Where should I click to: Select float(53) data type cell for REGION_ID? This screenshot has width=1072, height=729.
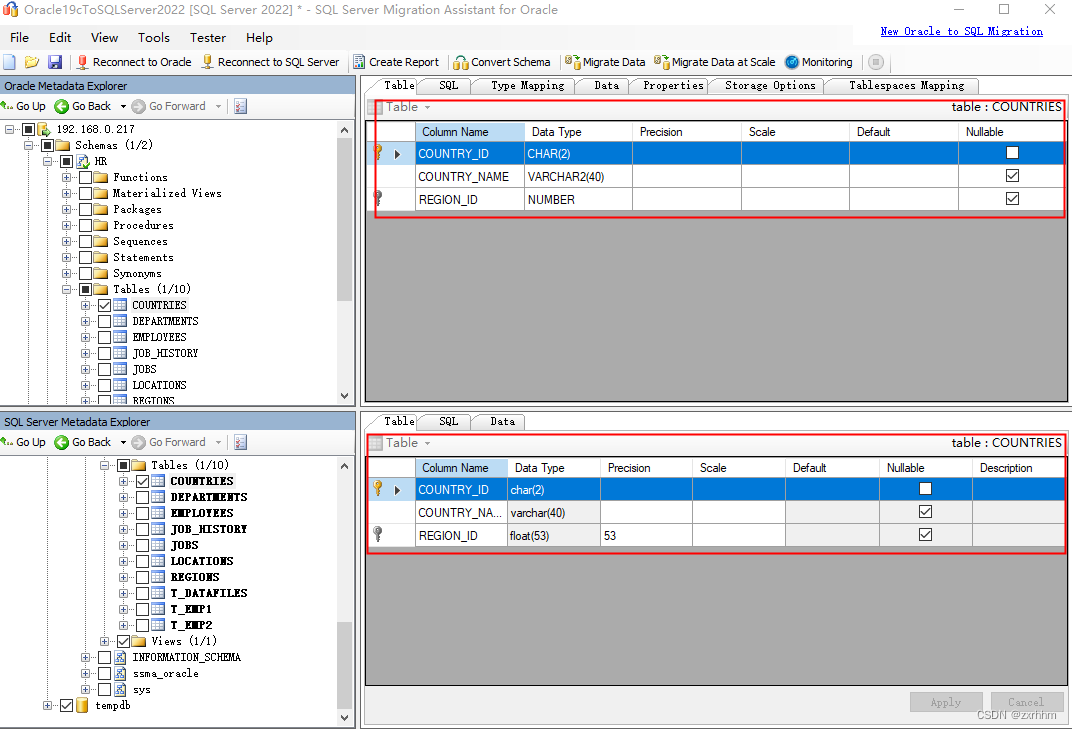554,535
